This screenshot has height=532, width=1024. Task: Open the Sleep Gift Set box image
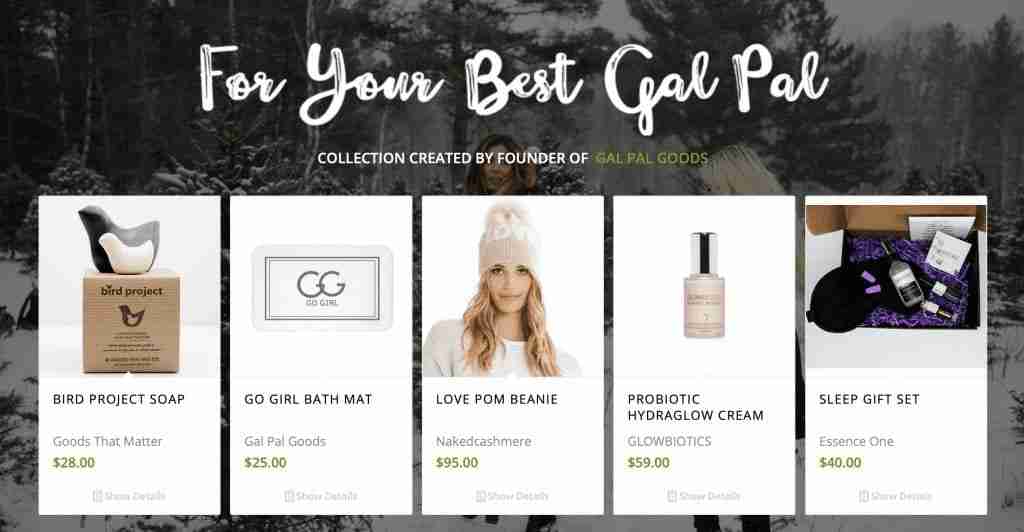pos(896,282)
